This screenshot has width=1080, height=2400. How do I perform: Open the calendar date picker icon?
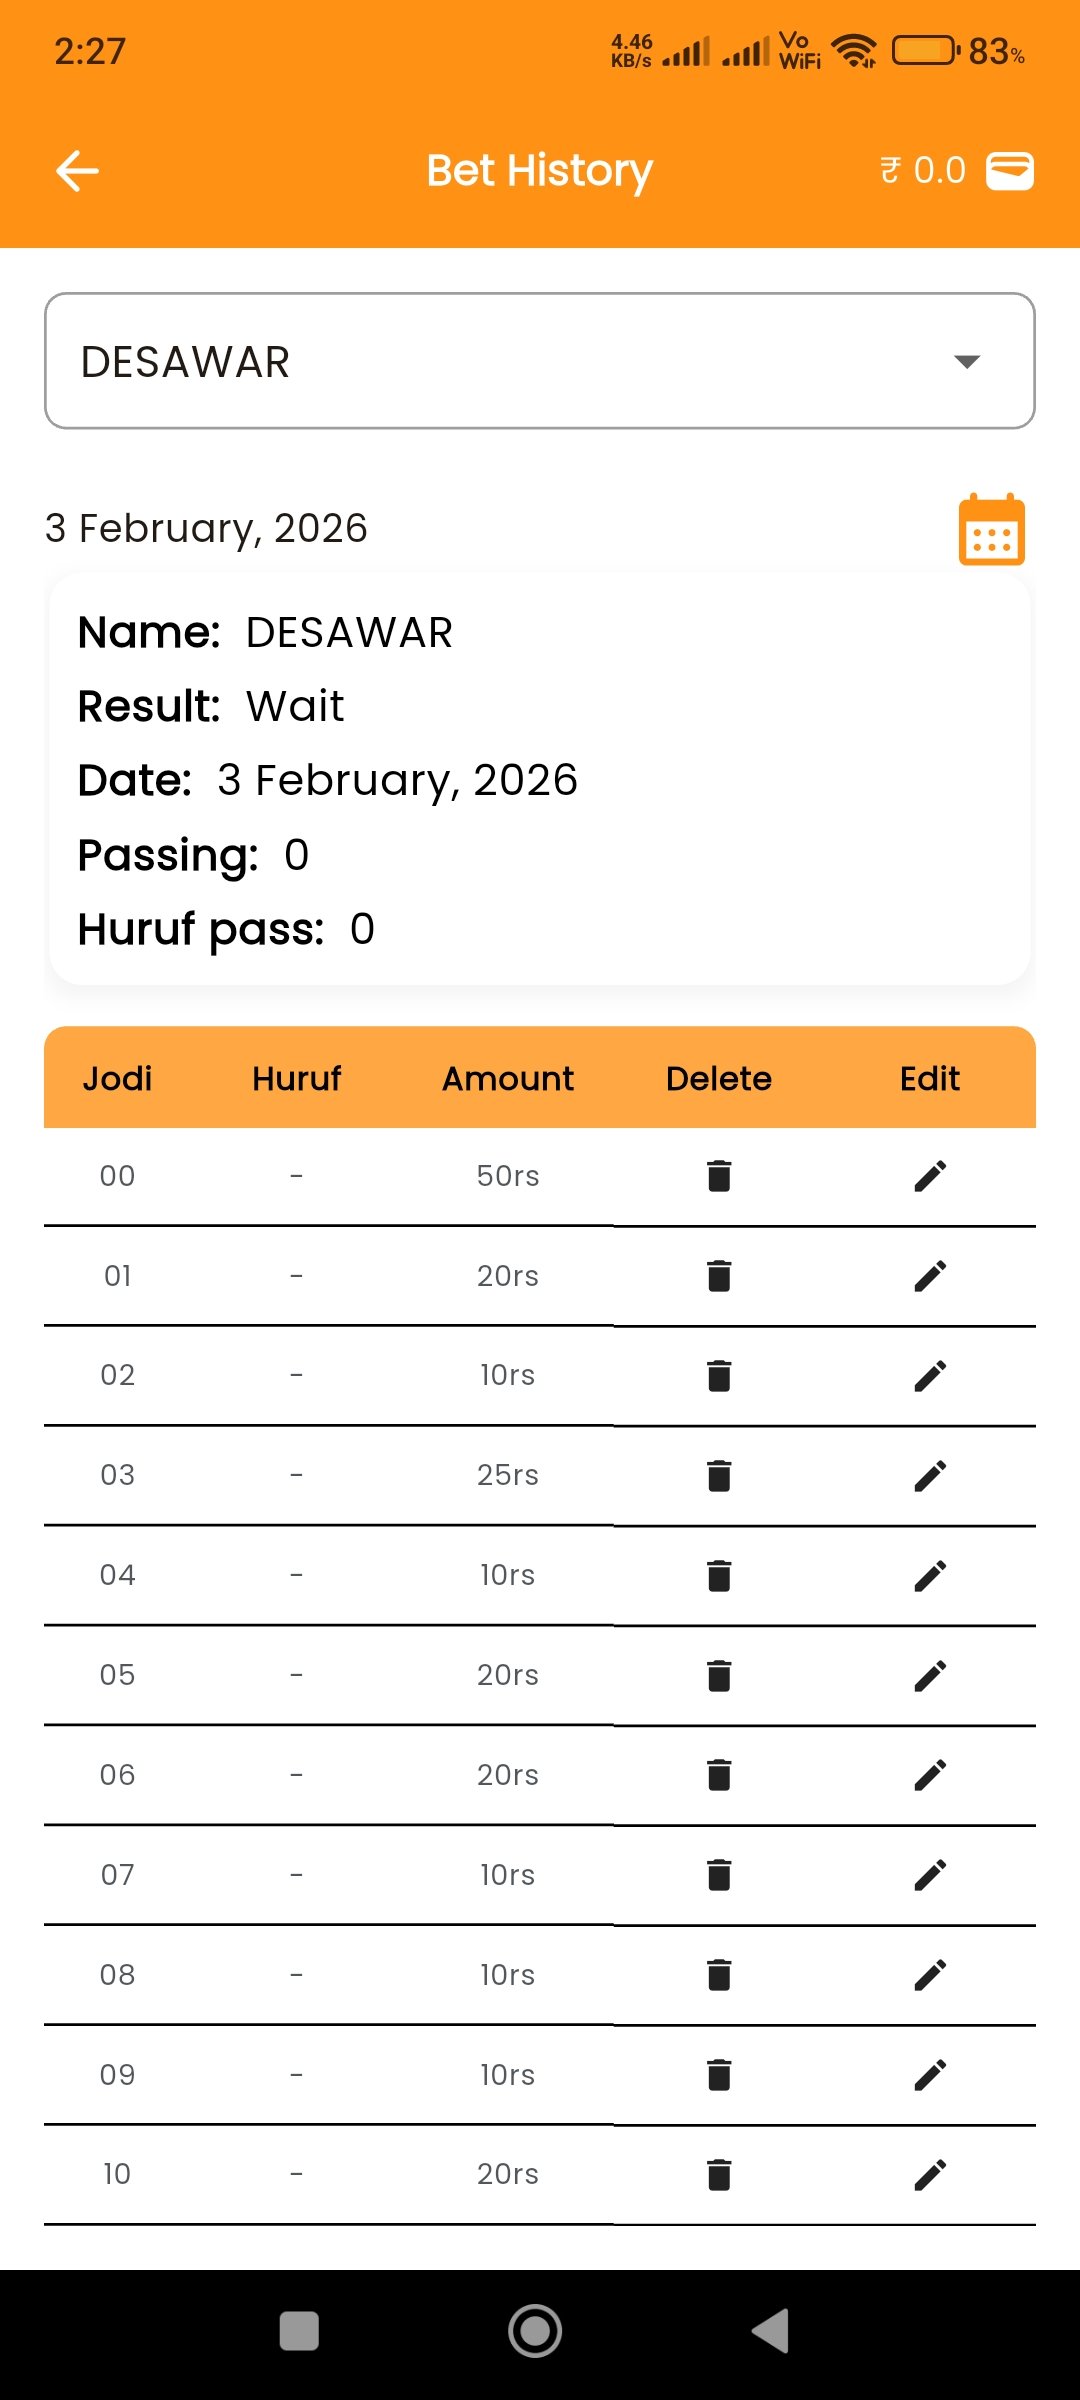click(991, 529)
